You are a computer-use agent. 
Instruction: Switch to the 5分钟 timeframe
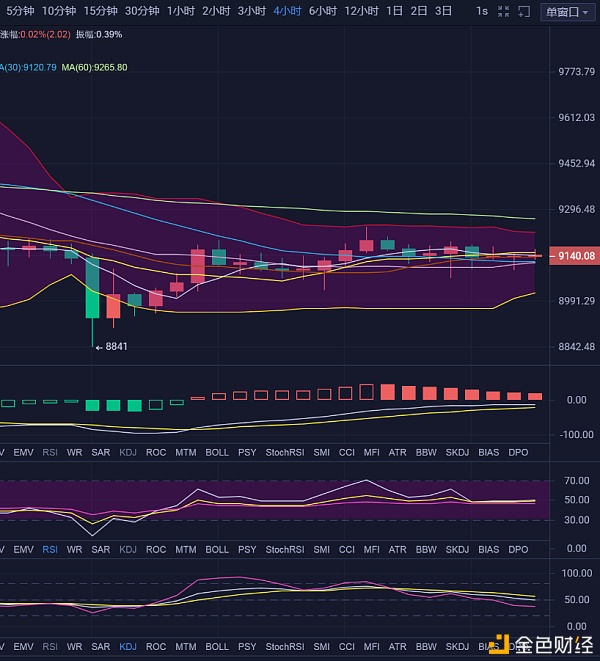pyautogui.click(x=20, y=11)
